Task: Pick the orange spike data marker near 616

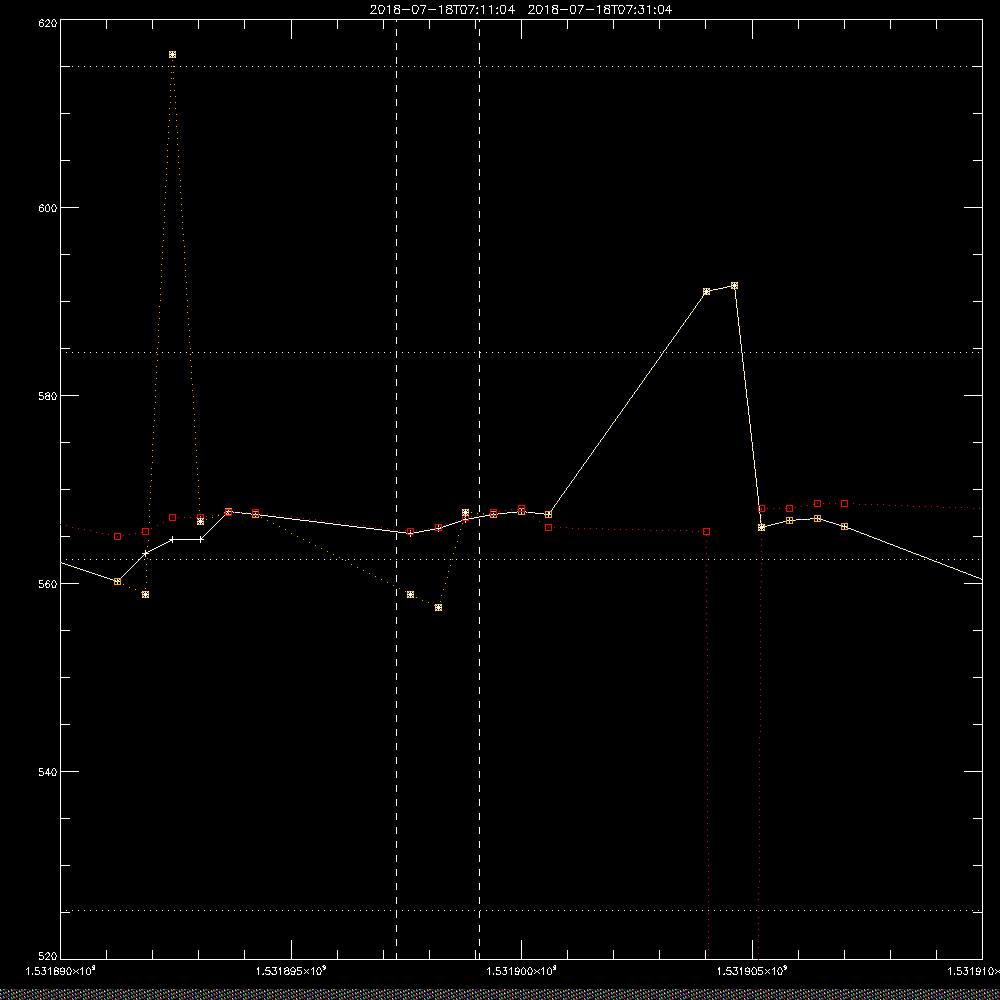Action: point(172,55)
